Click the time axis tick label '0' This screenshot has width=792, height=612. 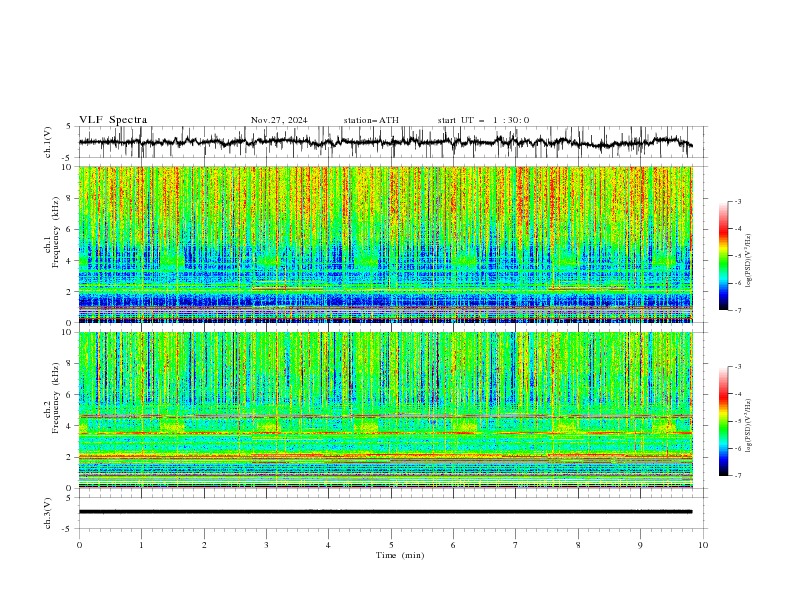coord(79,545)
